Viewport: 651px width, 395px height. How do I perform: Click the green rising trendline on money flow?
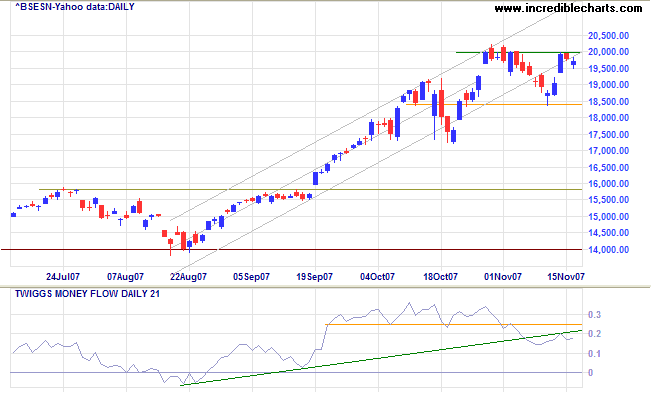tap(381, 358)
